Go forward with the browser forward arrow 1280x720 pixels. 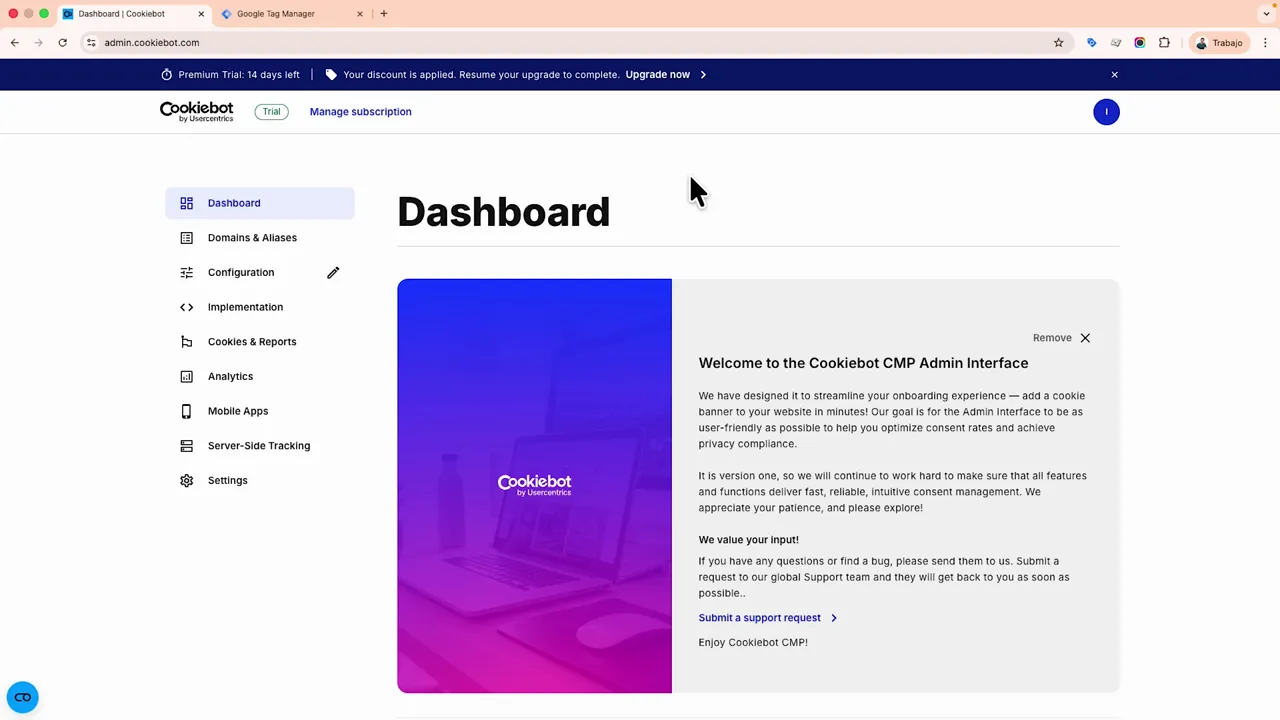38,43
